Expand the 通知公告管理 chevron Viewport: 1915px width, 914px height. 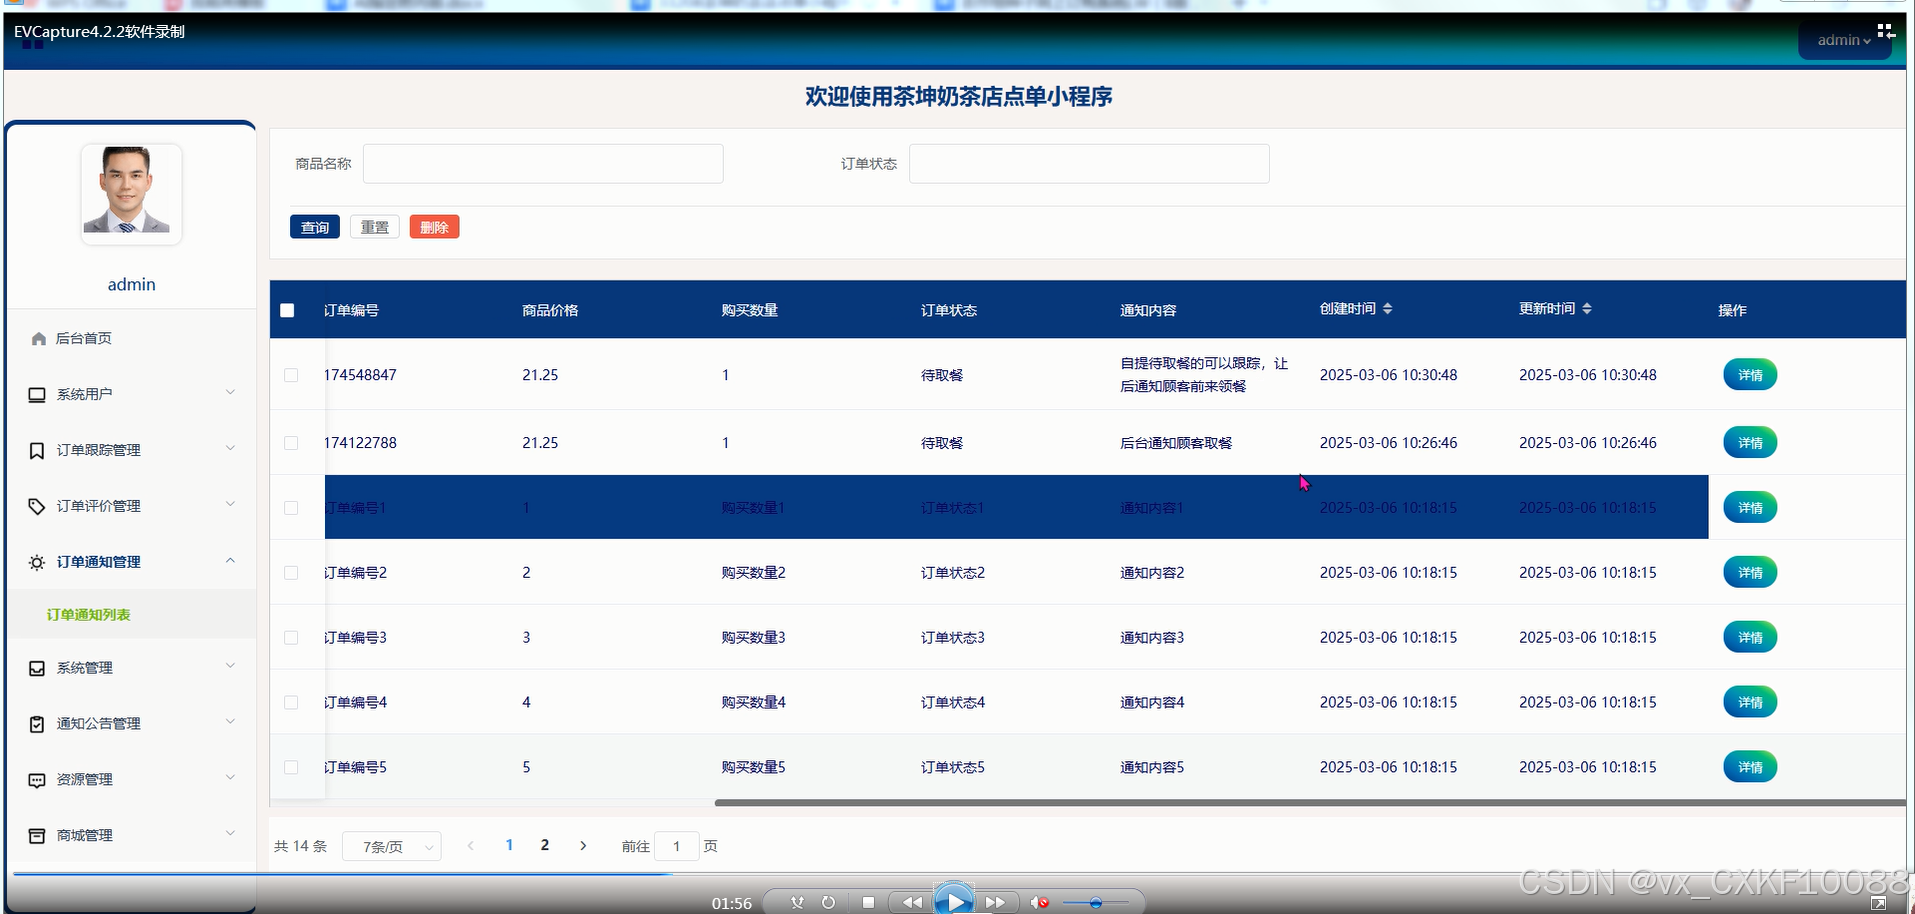(x=230, y=722)
